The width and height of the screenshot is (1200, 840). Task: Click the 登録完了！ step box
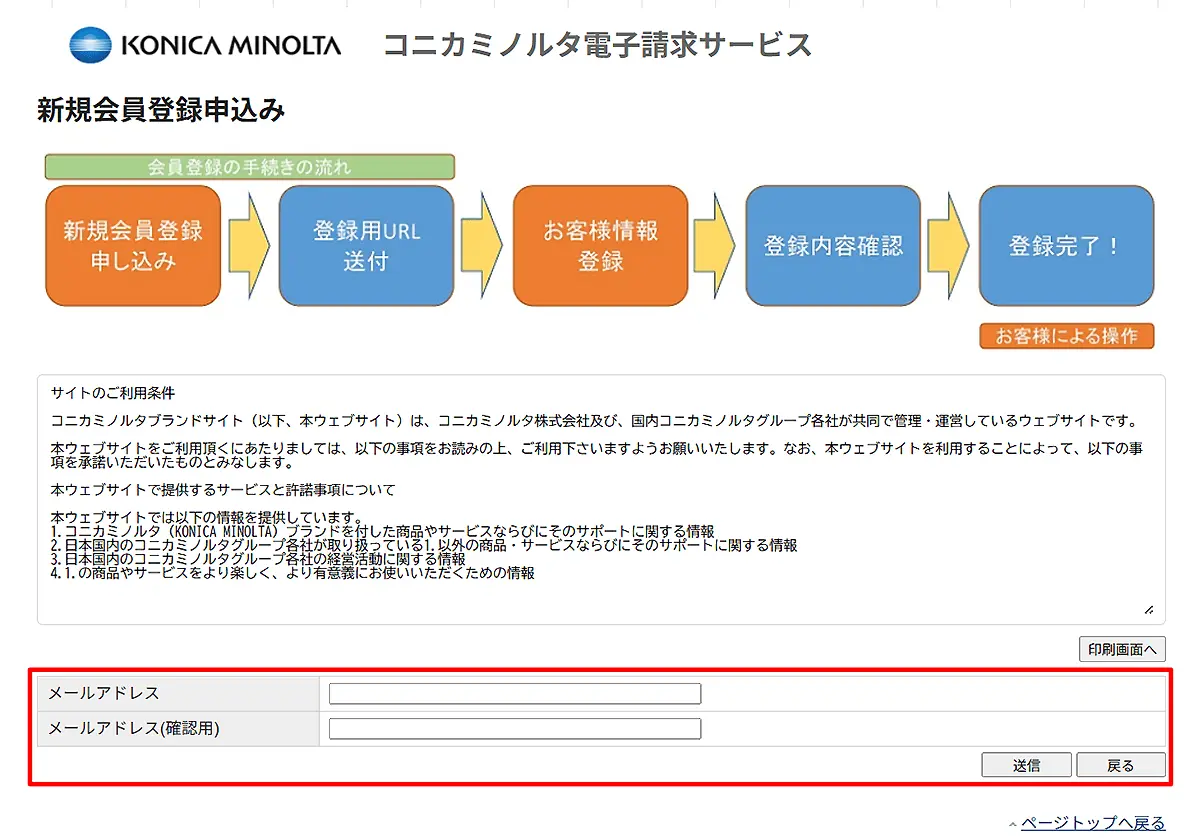1066,245
